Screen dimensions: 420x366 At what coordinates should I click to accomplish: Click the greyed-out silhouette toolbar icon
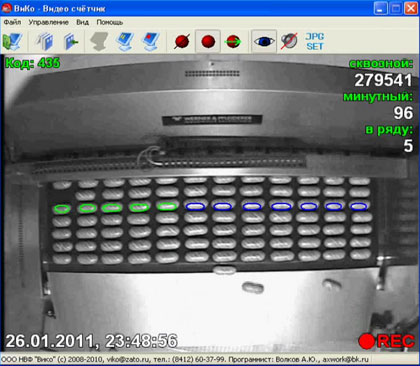[99, 41]
